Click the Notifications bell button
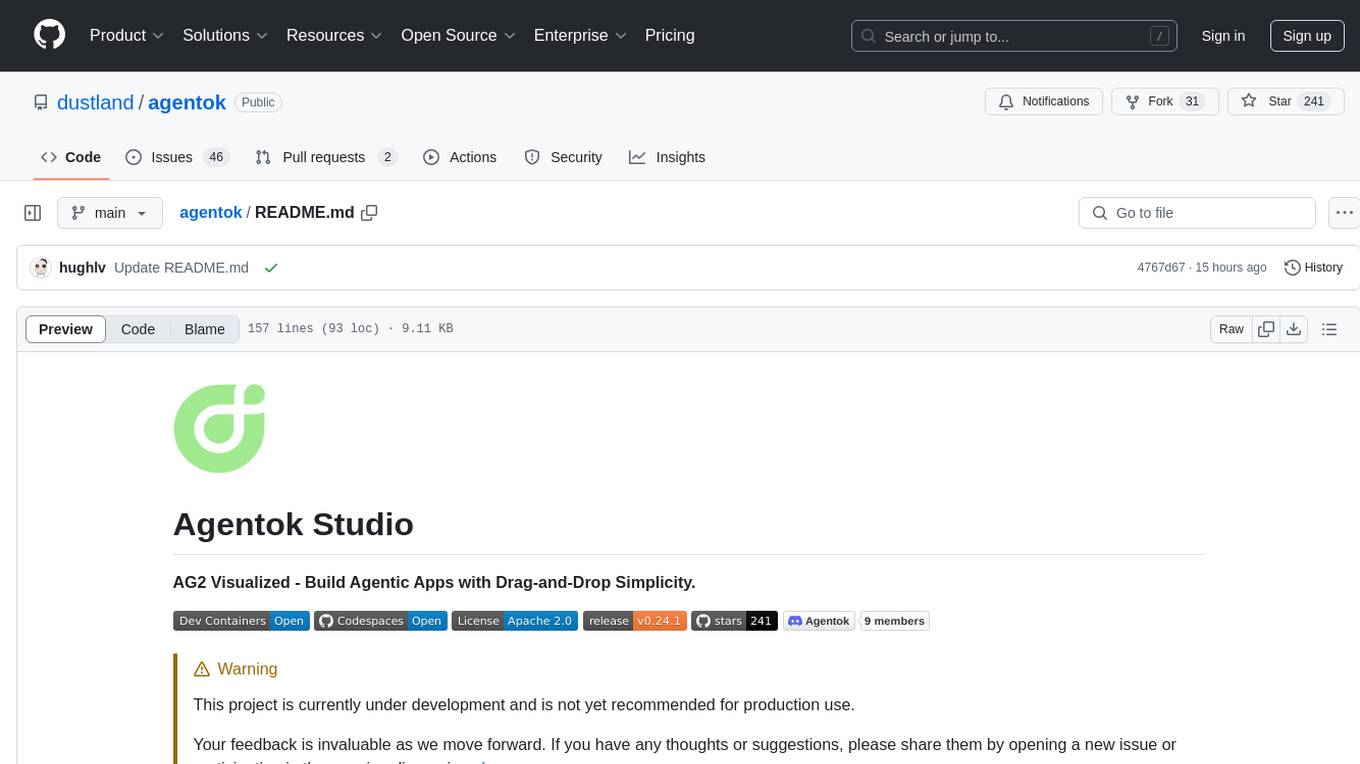 pyautogui.click(x=1044, y=102)
